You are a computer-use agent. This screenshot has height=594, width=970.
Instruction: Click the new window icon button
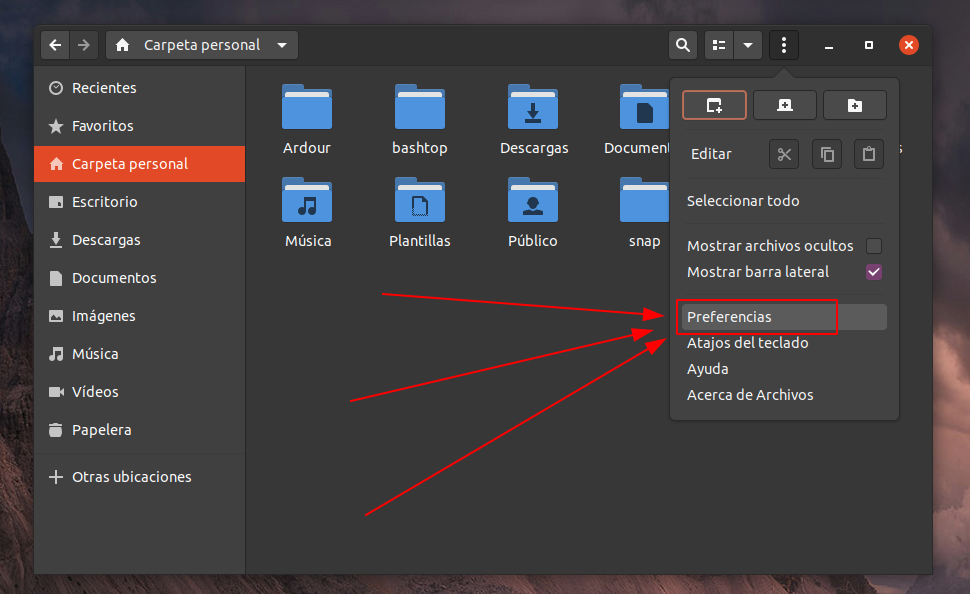[x=714, y=105]
